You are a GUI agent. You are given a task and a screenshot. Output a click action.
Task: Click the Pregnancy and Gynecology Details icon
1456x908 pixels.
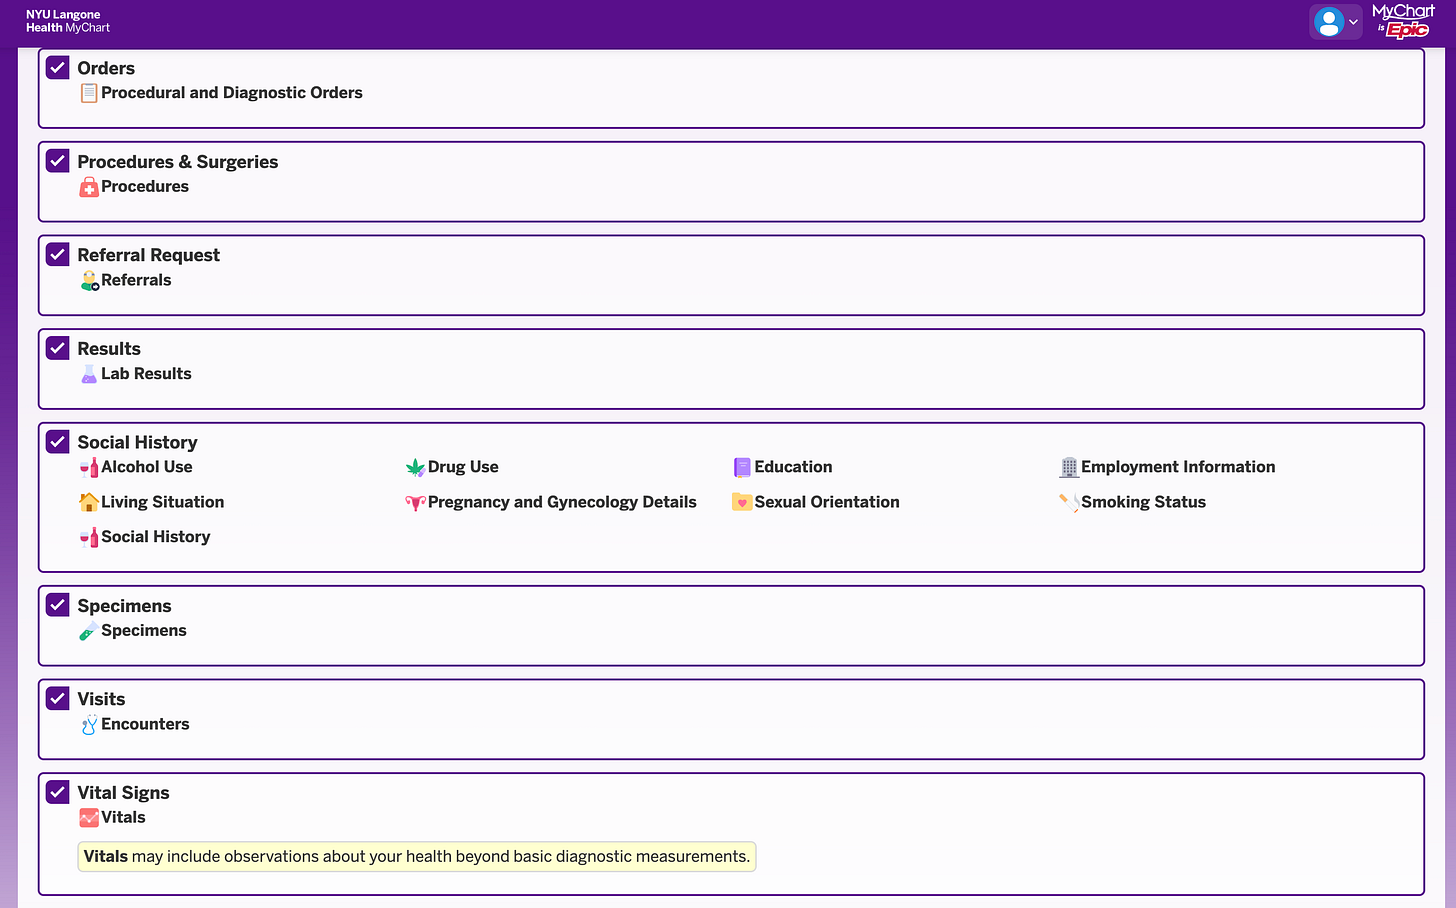point(416,502)
